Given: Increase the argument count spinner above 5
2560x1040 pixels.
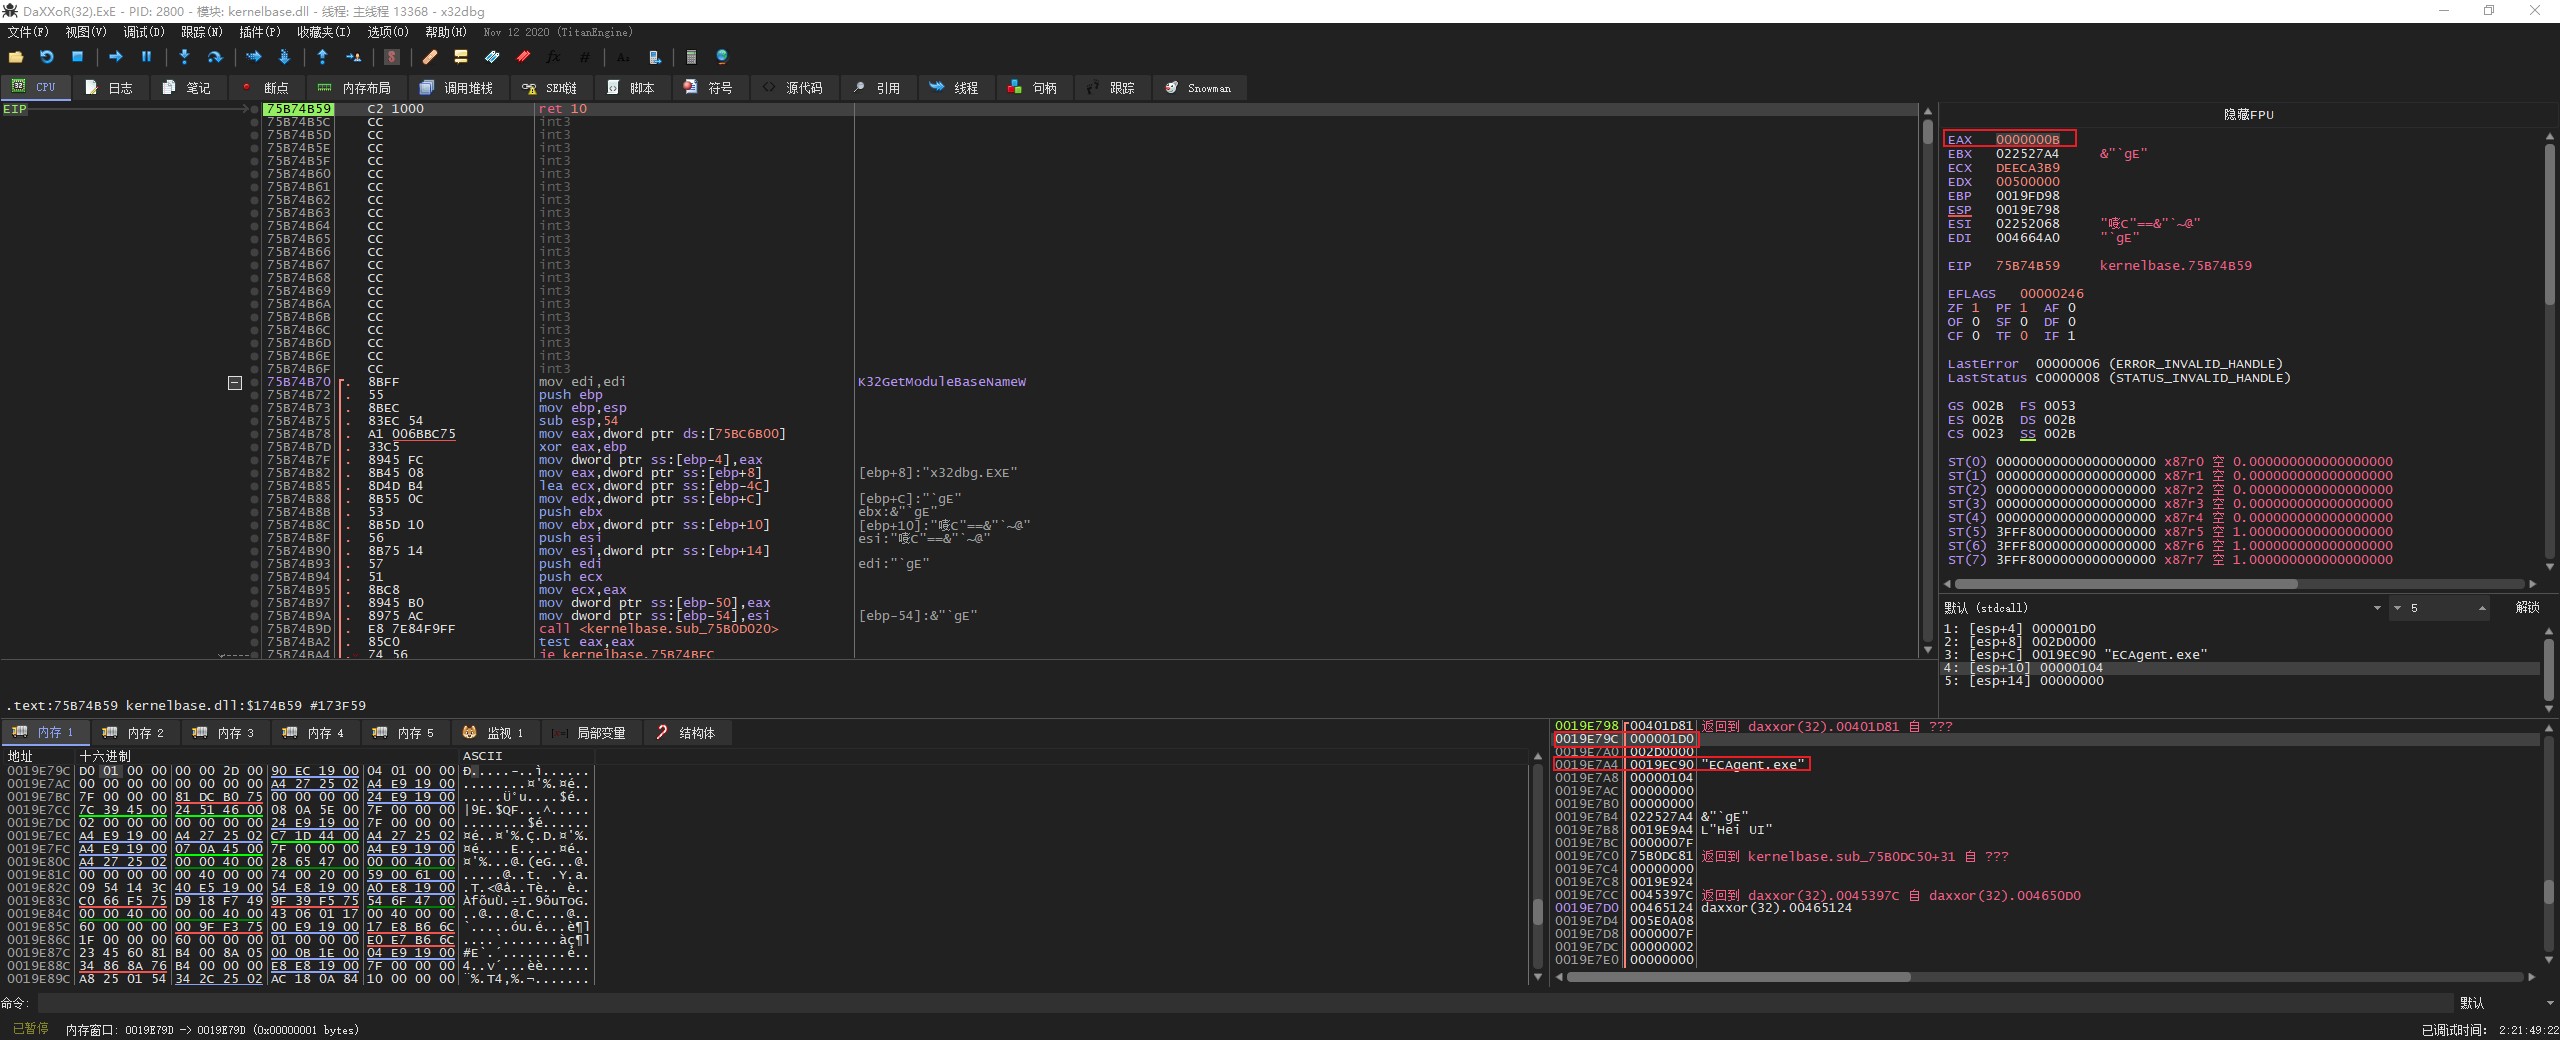Looking at the screenshot, I should click(x=2481, y=605).
